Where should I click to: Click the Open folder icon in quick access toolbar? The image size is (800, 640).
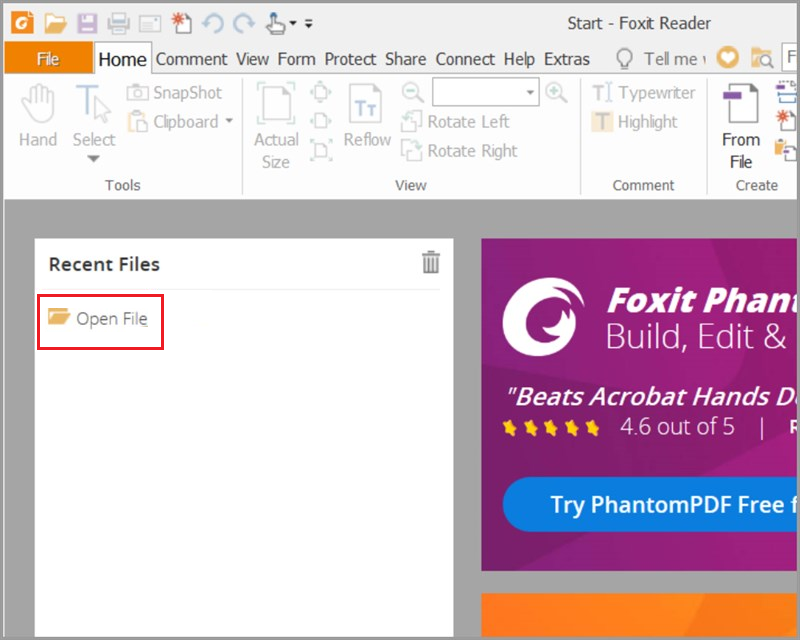[x=55, y=22]
